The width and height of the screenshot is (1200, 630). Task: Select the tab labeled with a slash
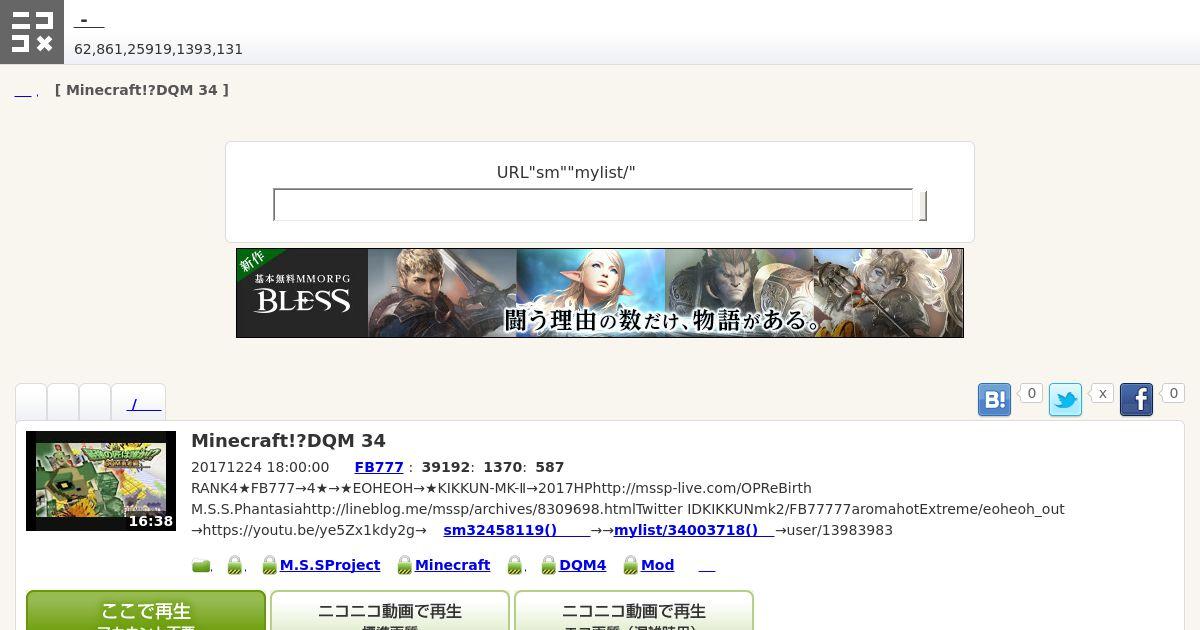click(x=138, y=403)
